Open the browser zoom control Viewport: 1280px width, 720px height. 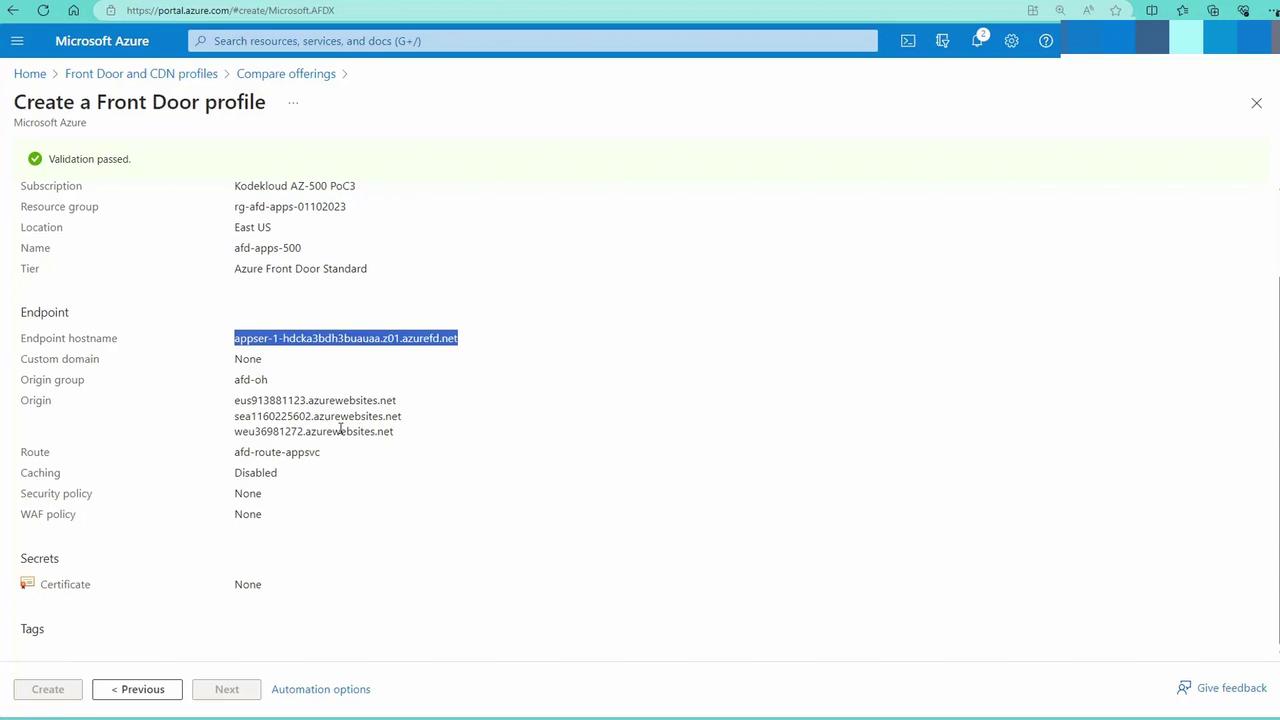1060,10
